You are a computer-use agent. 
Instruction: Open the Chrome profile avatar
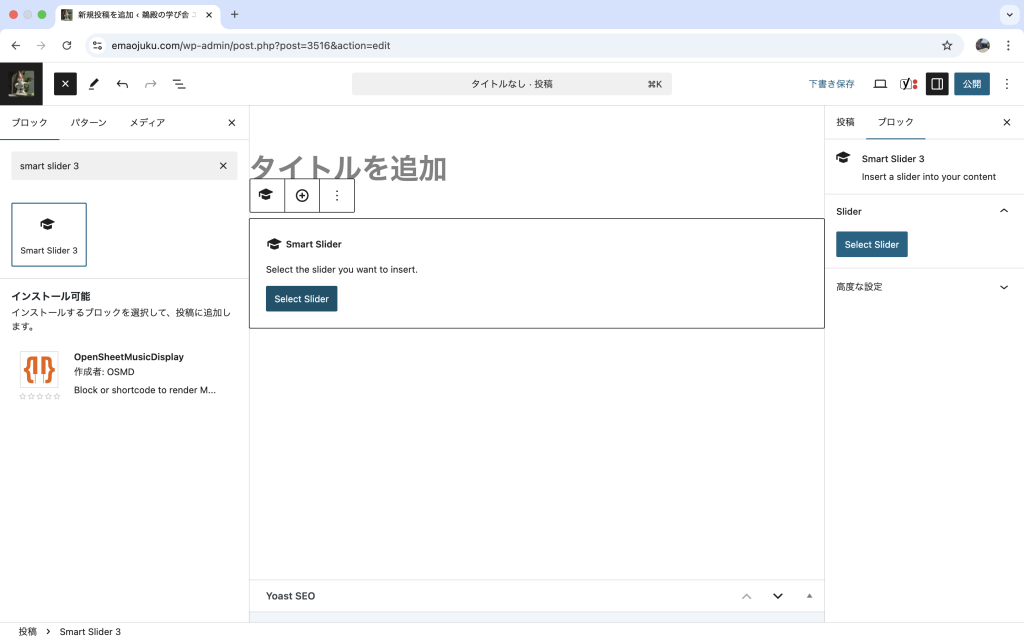(982, 45)
